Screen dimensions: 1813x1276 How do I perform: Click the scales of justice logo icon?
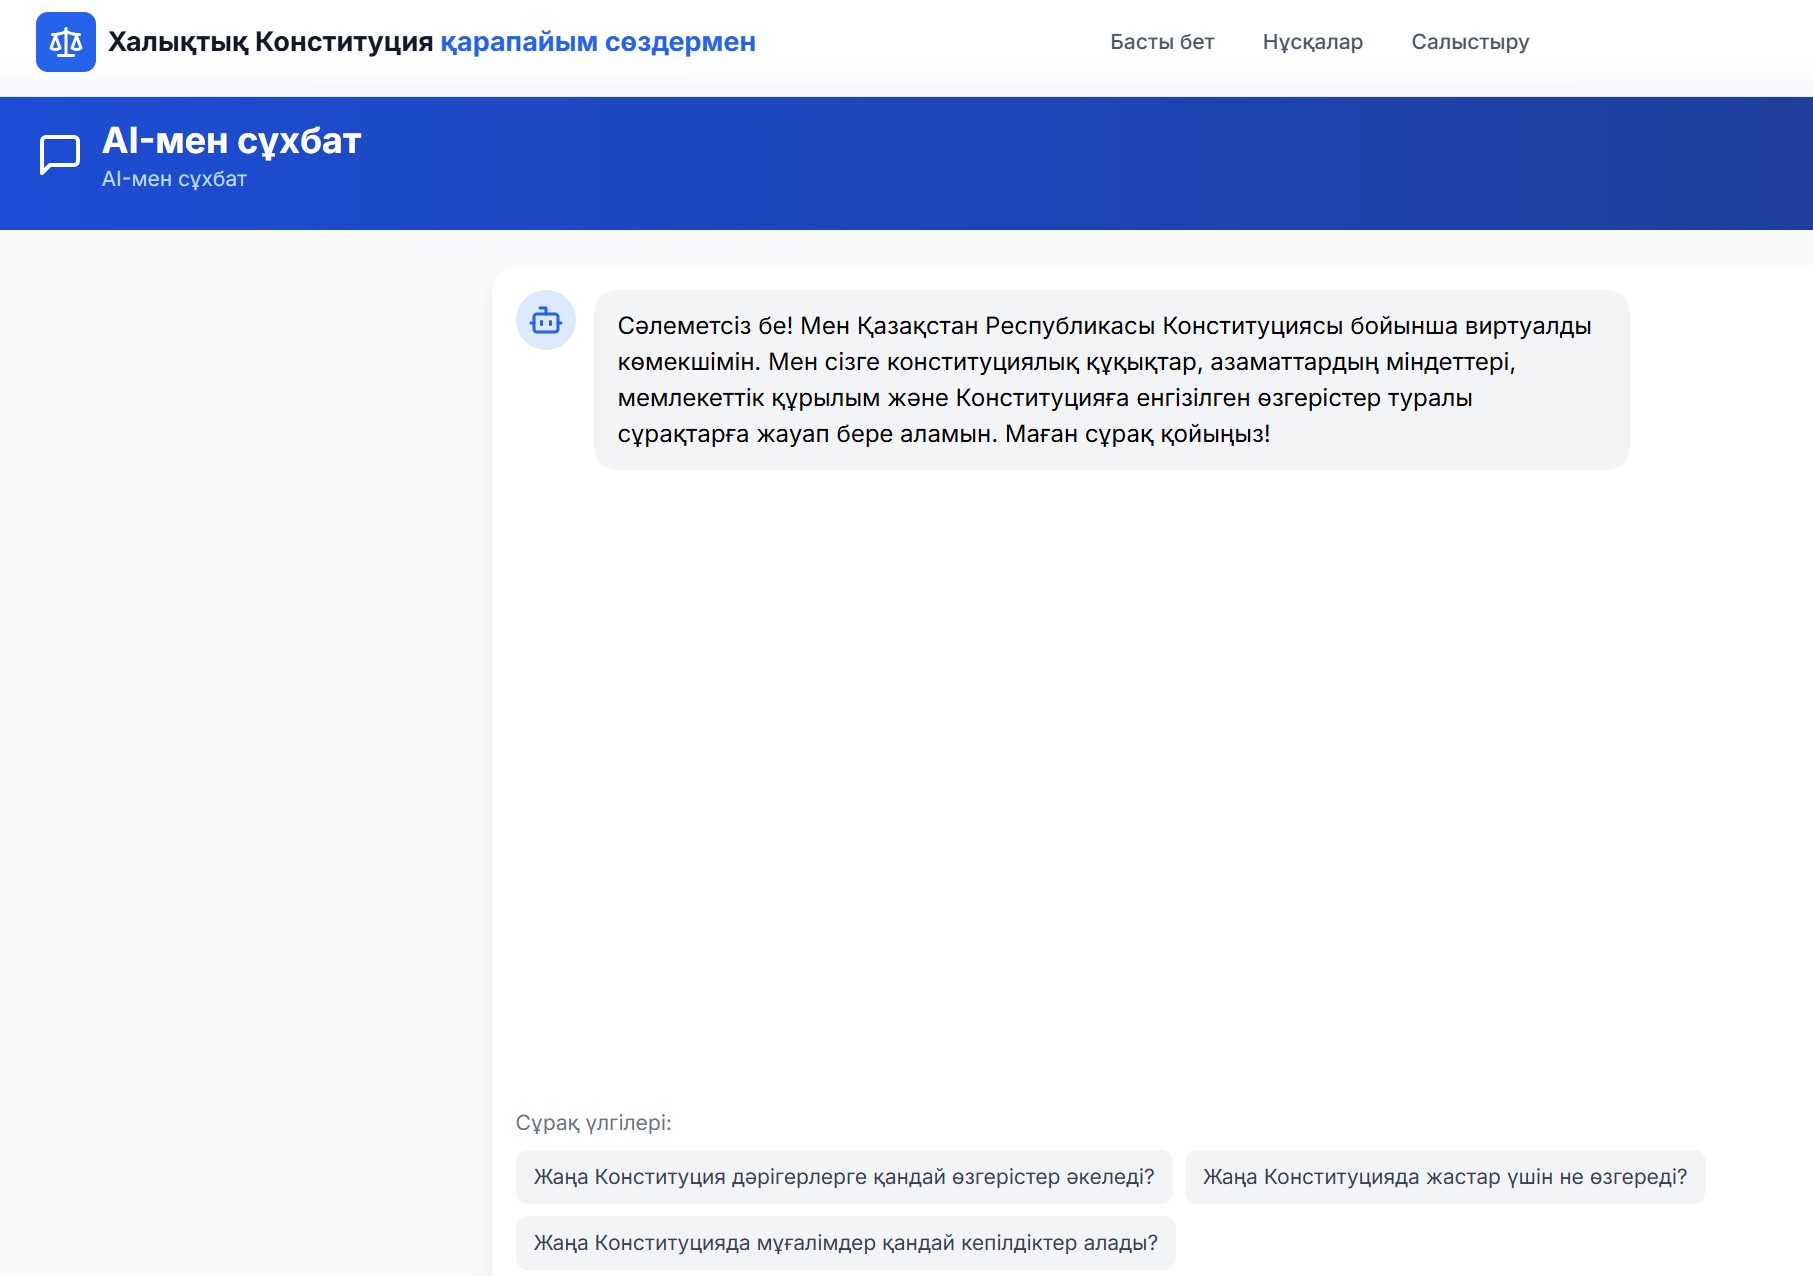66,42
